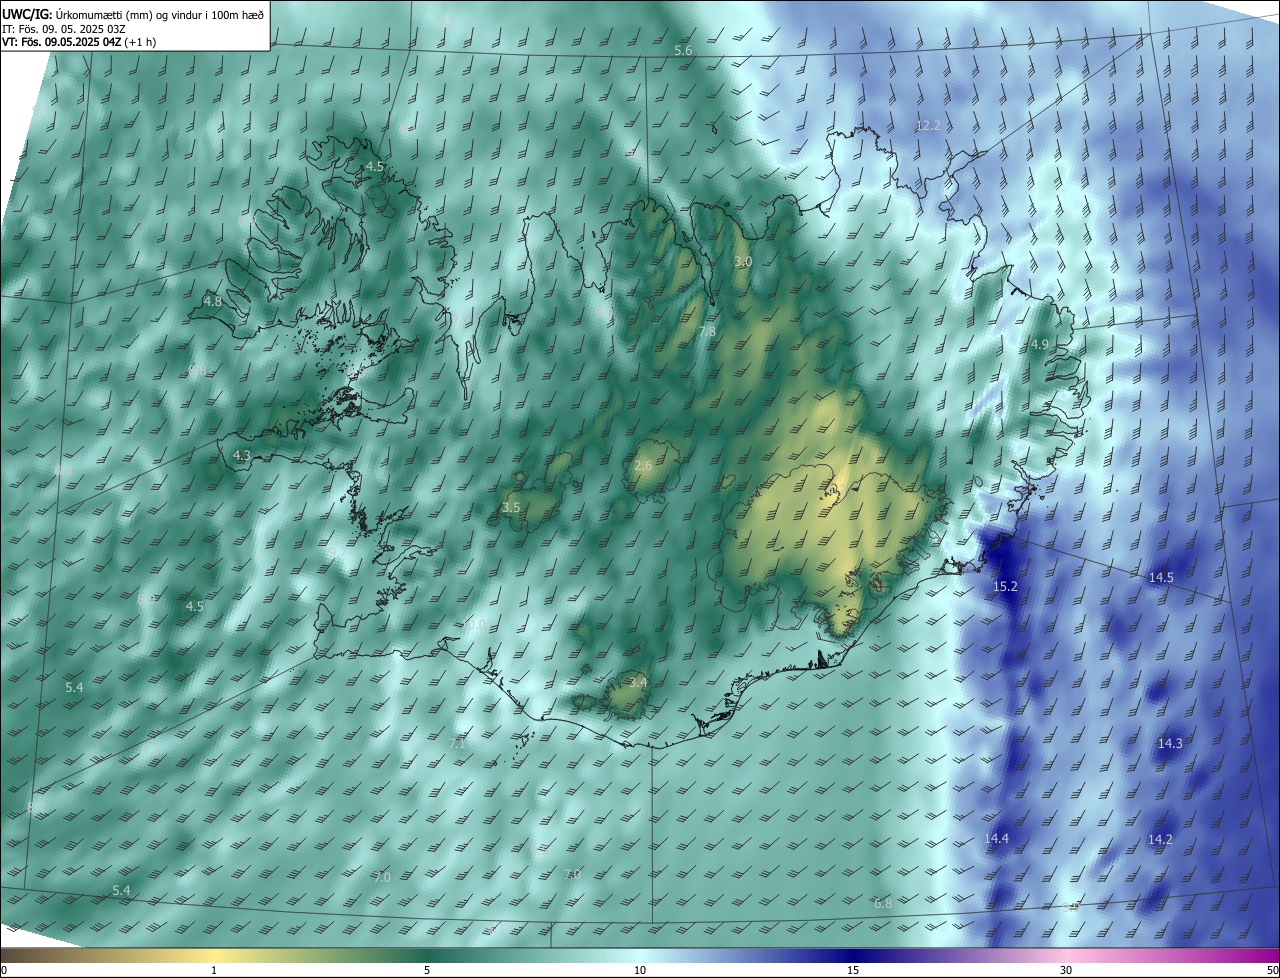Screen dimensions: 1280x978
Task: Click the 3.5 value label on the map
Action: tap(511, 507)
